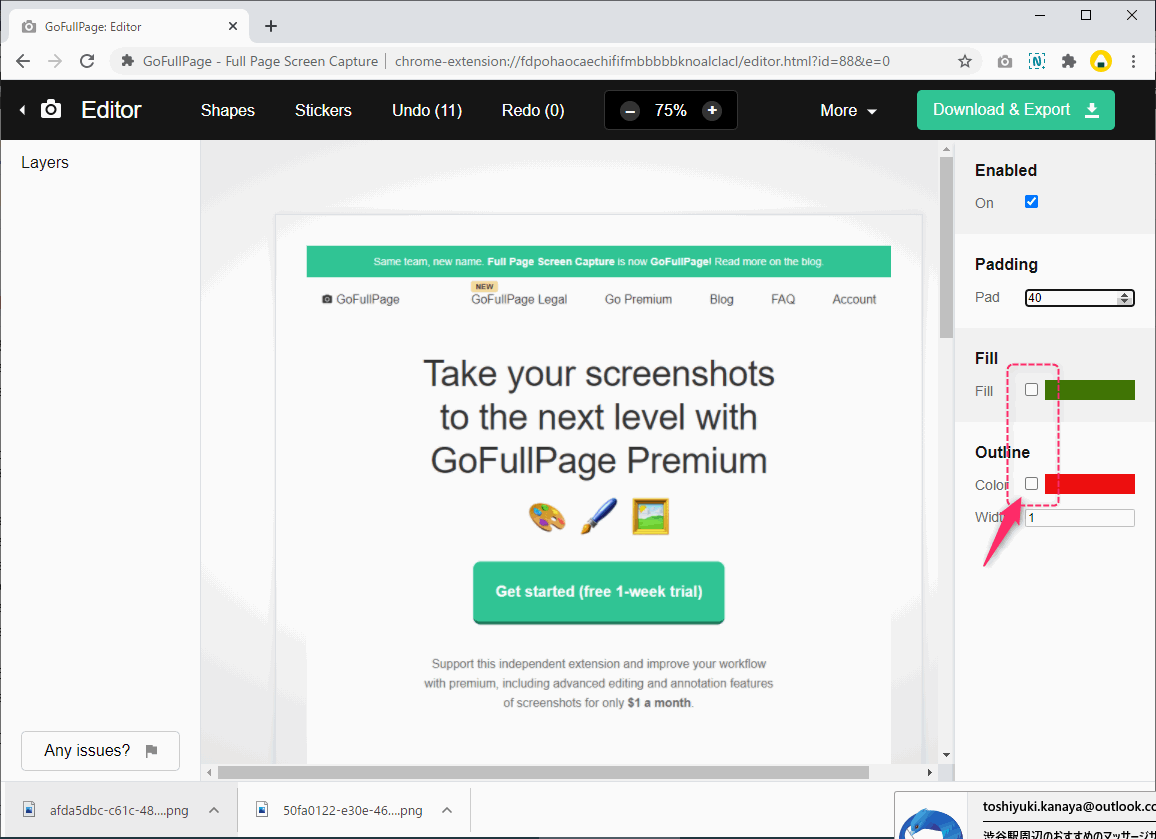Click the canvas vertical scrollbar thumb
Screen dimensions: 1156x839
[x=947, y=247]
